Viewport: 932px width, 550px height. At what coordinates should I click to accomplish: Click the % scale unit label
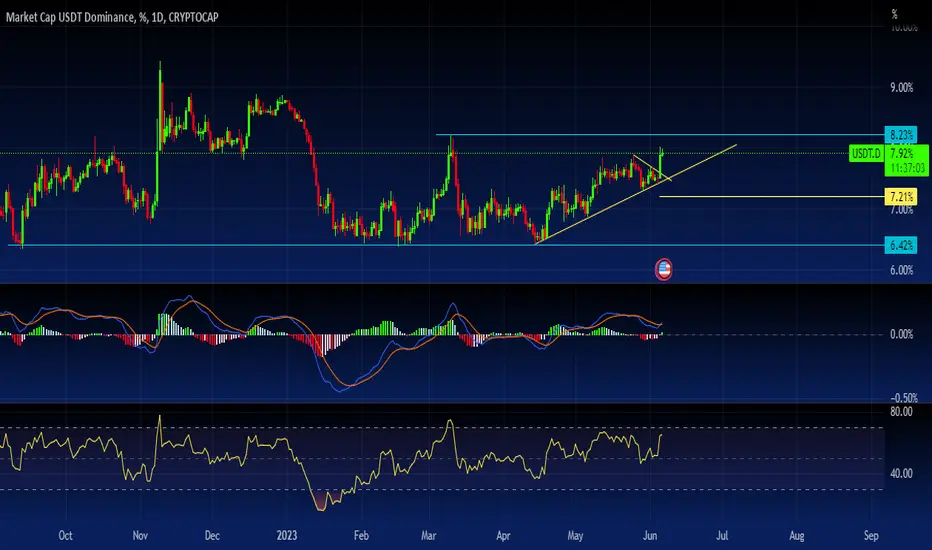pyautogui.click(x=895, y=14)
